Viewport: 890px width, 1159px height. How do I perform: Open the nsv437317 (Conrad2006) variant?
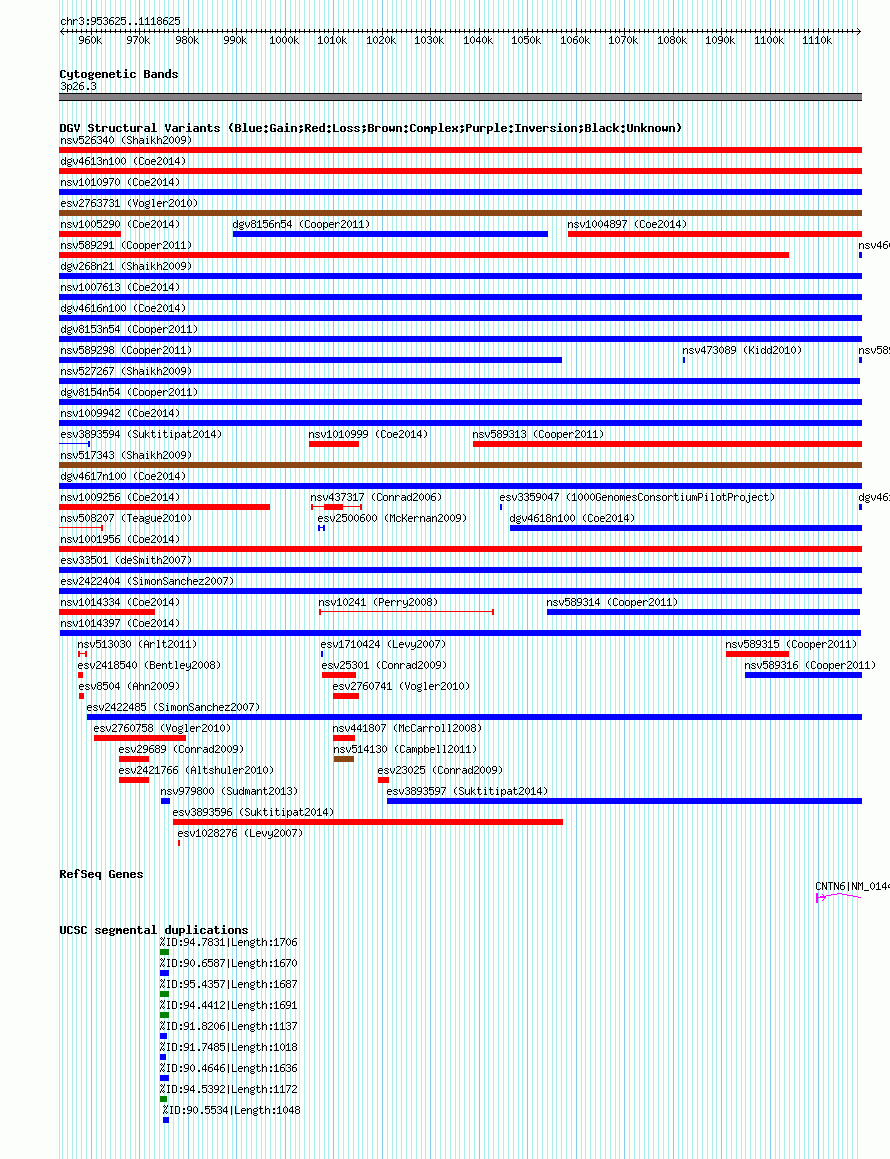click(376, 497)
